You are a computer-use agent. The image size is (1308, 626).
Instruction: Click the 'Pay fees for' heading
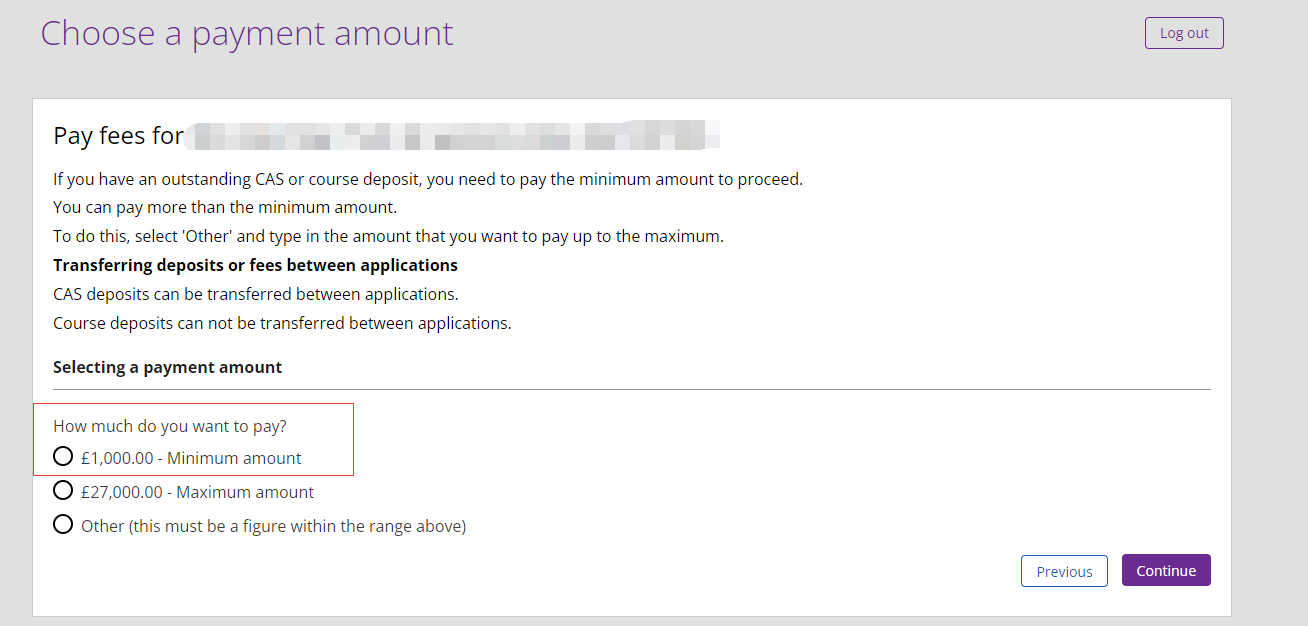click(x=118, y=136)
